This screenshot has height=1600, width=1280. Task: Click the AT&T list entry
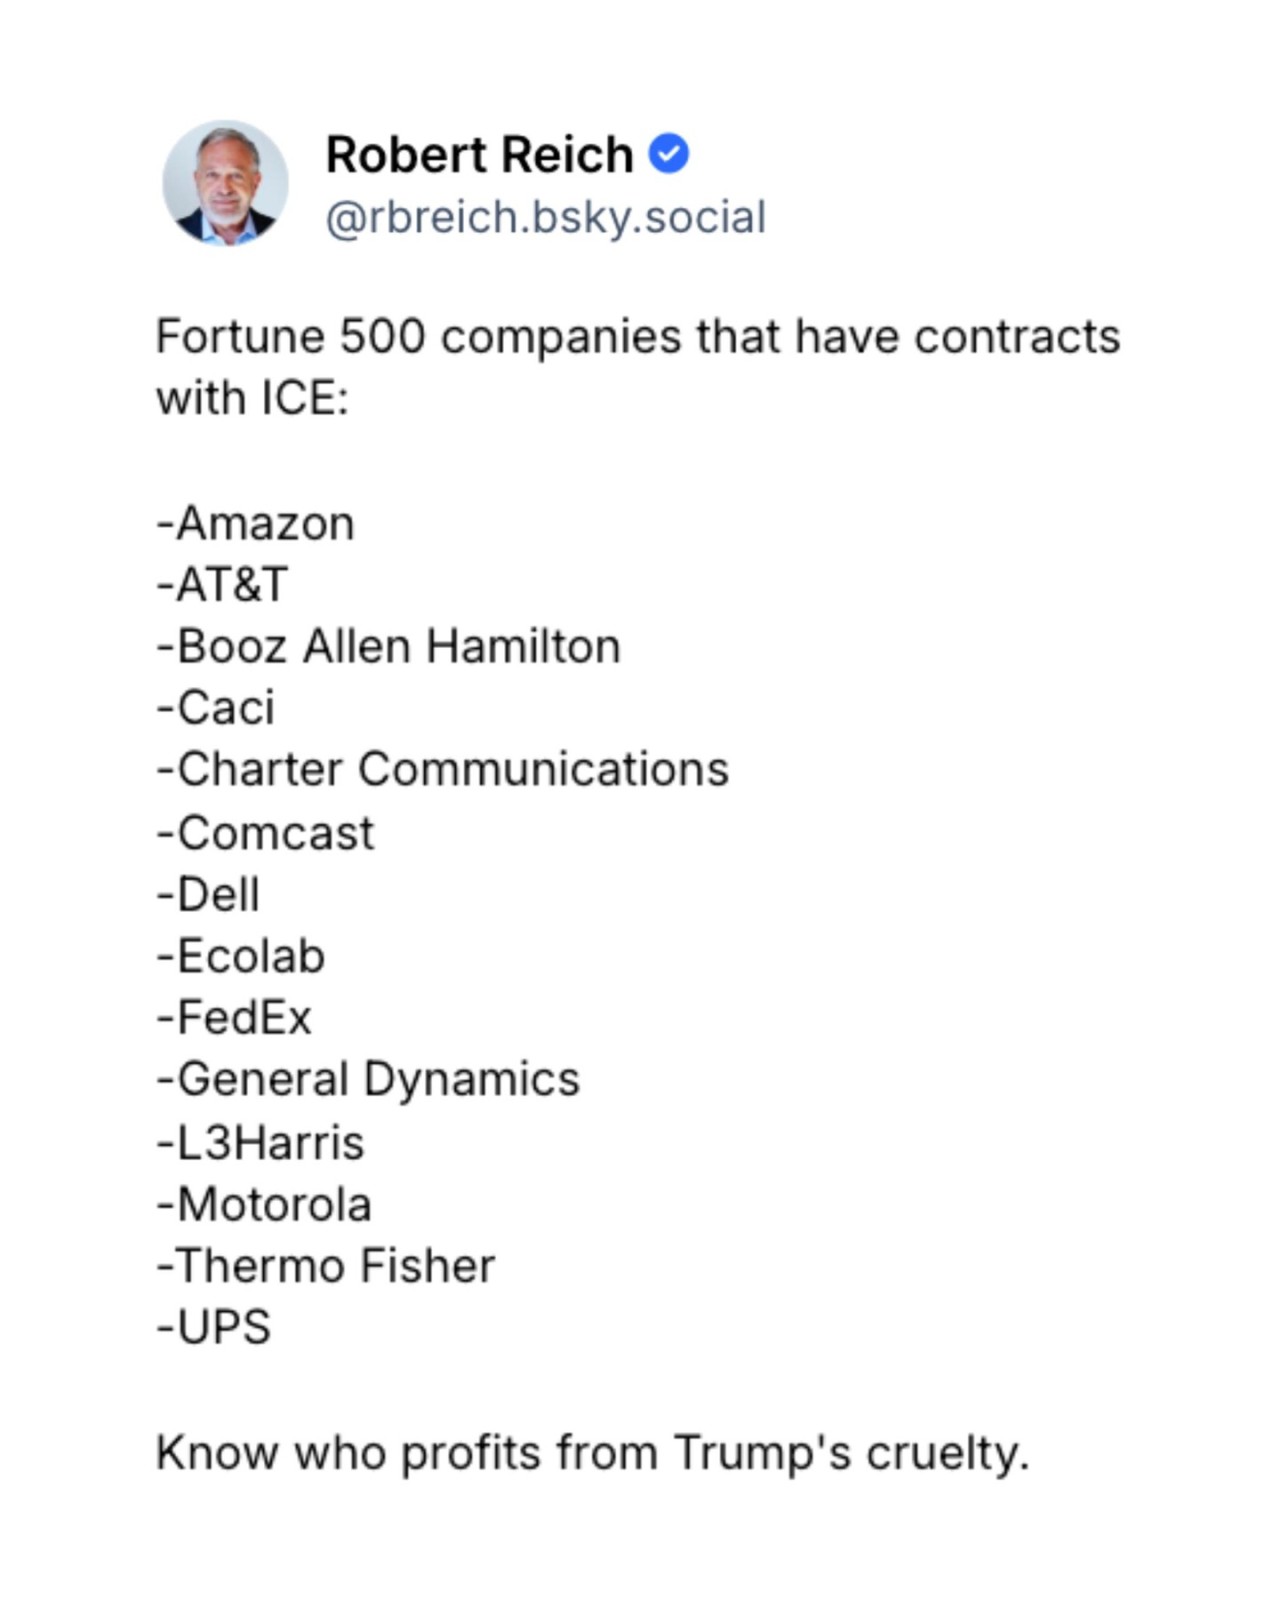(222, 584)
